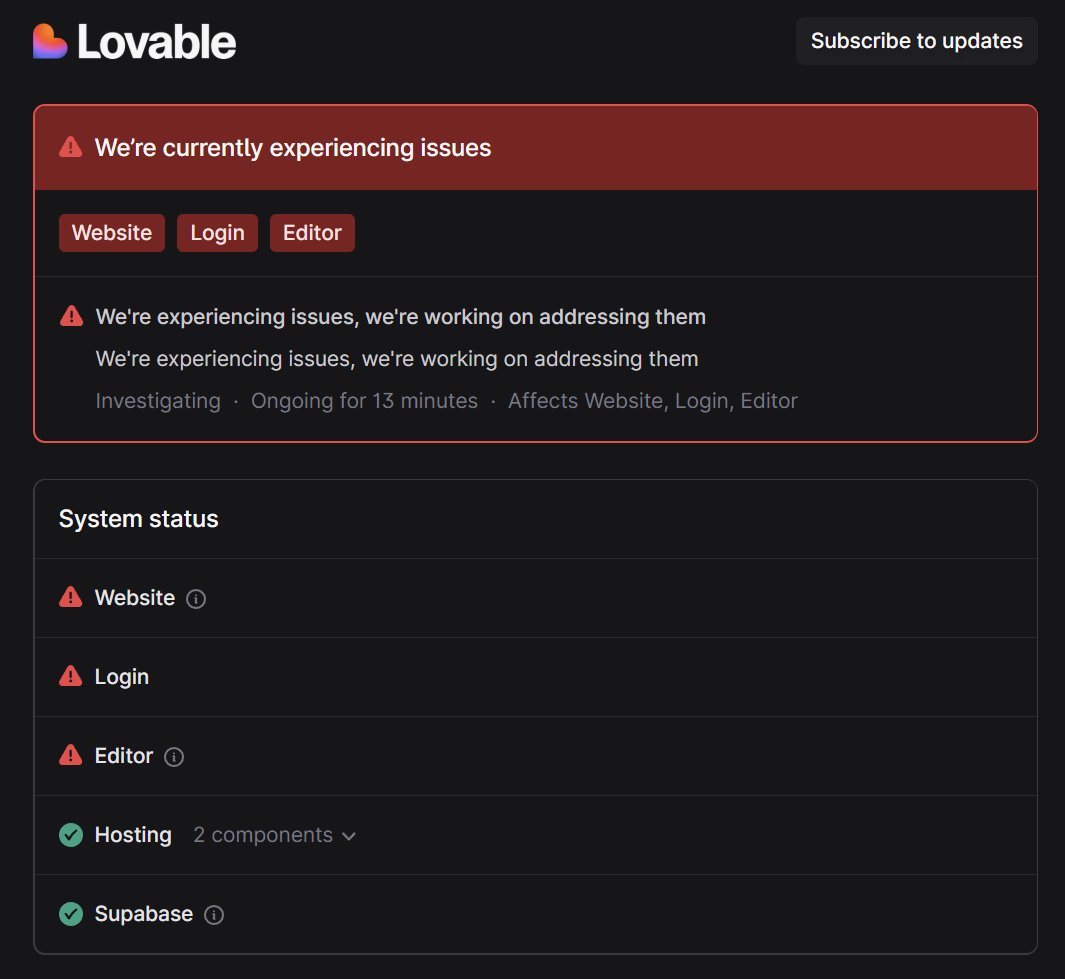Click the warning icon beside the incident title
The height and width of the screenshot is (979, 1065).
pyautogui.click(x=71, y=317)
